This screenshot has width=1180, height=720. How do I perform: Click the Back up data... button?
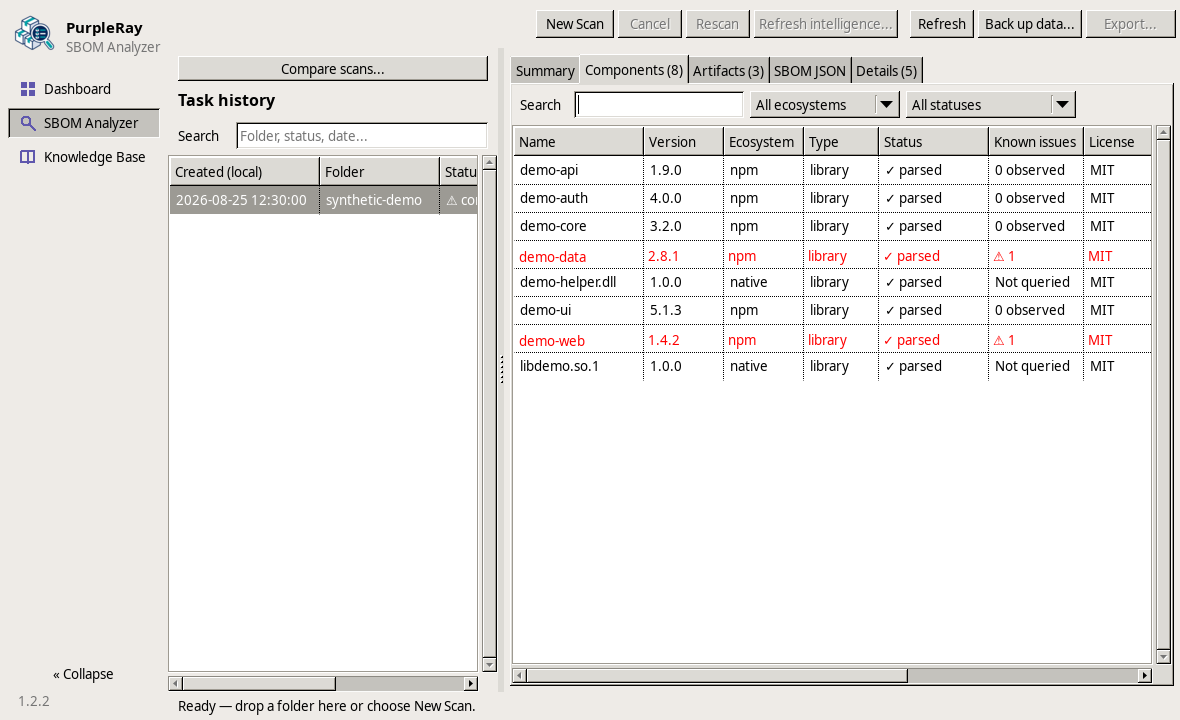(x=1029, y=24)
